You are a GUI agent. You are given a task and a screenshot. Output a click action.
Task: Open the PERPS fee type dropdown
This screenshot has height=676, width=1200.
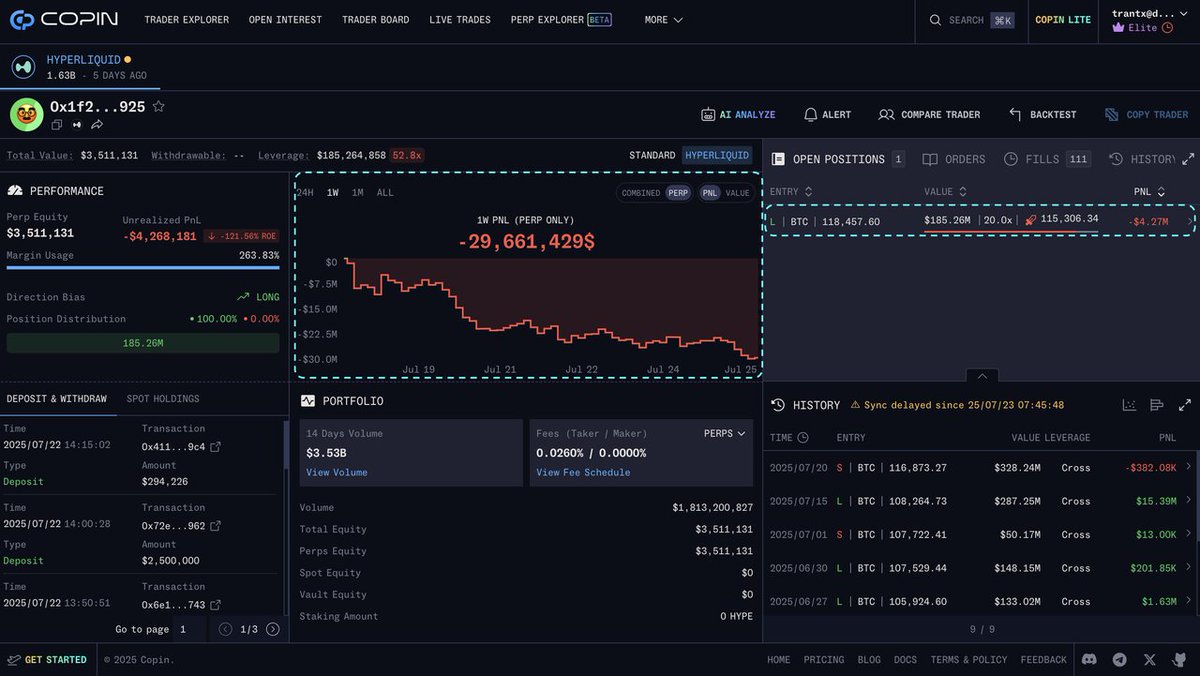pyautogui.click(x=725, y=434)
